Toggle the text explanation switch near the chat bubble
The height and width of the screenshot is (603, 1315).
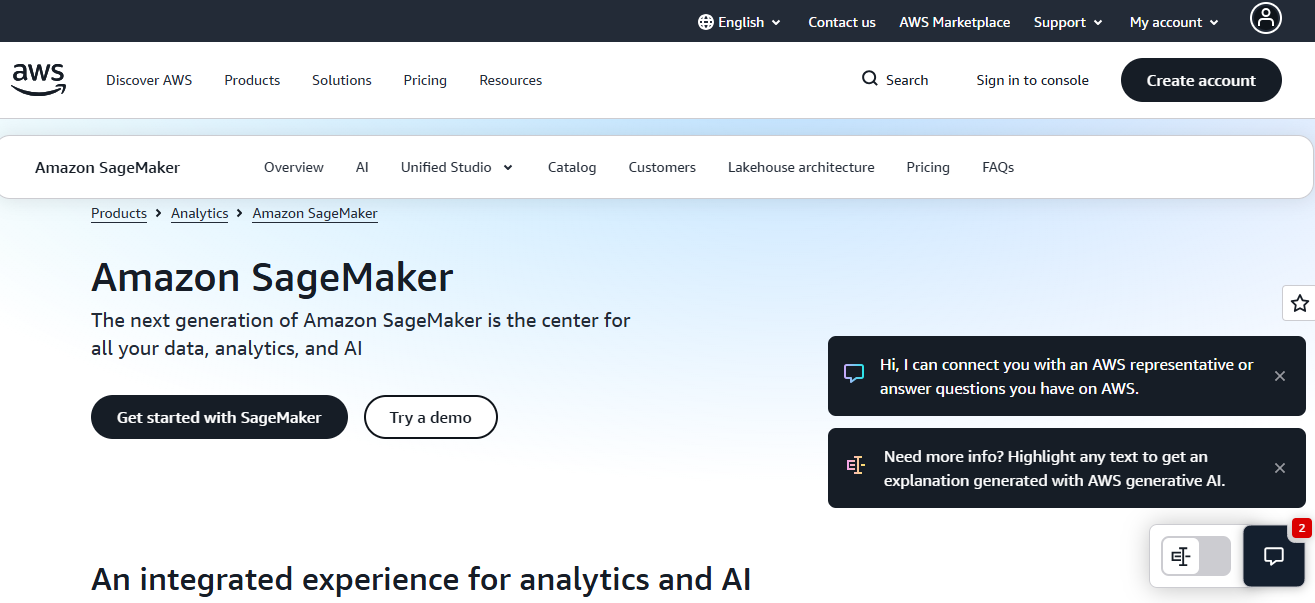[x=1194, y=556]
